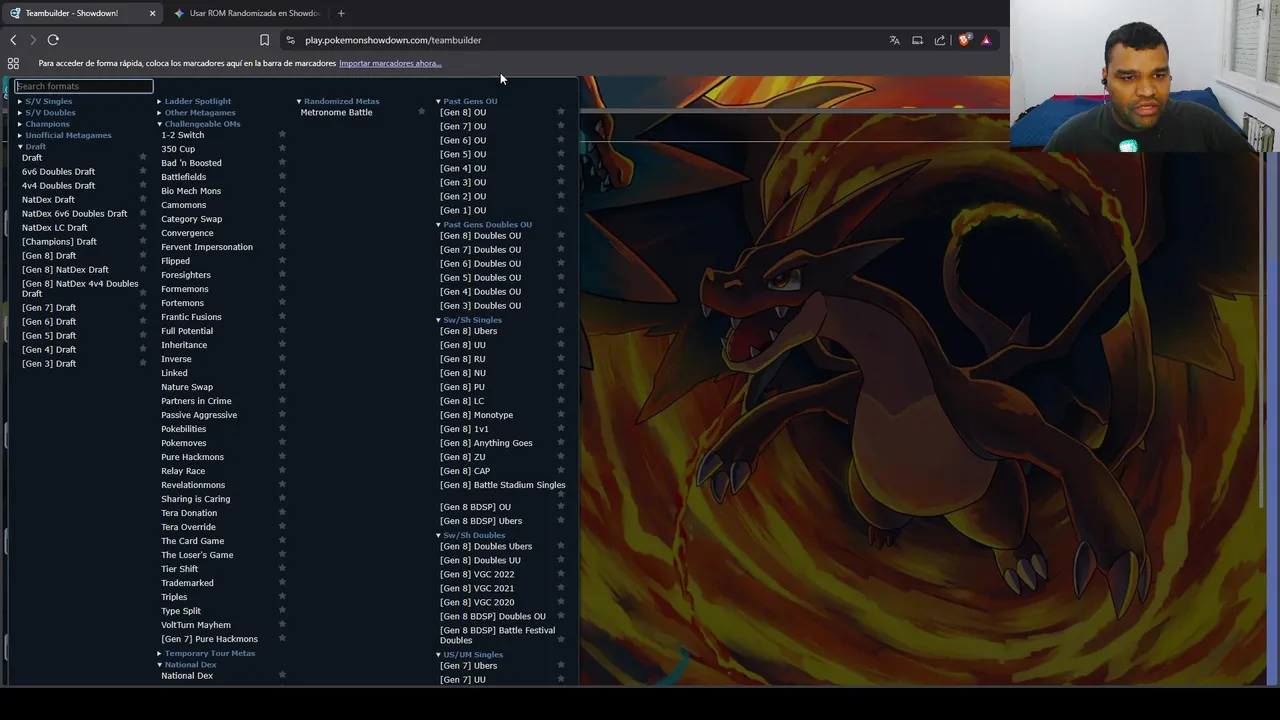Viewport: 1280px width, 720px height.
Task: Expand the Ladder Spotlight section
Action: 194,101
